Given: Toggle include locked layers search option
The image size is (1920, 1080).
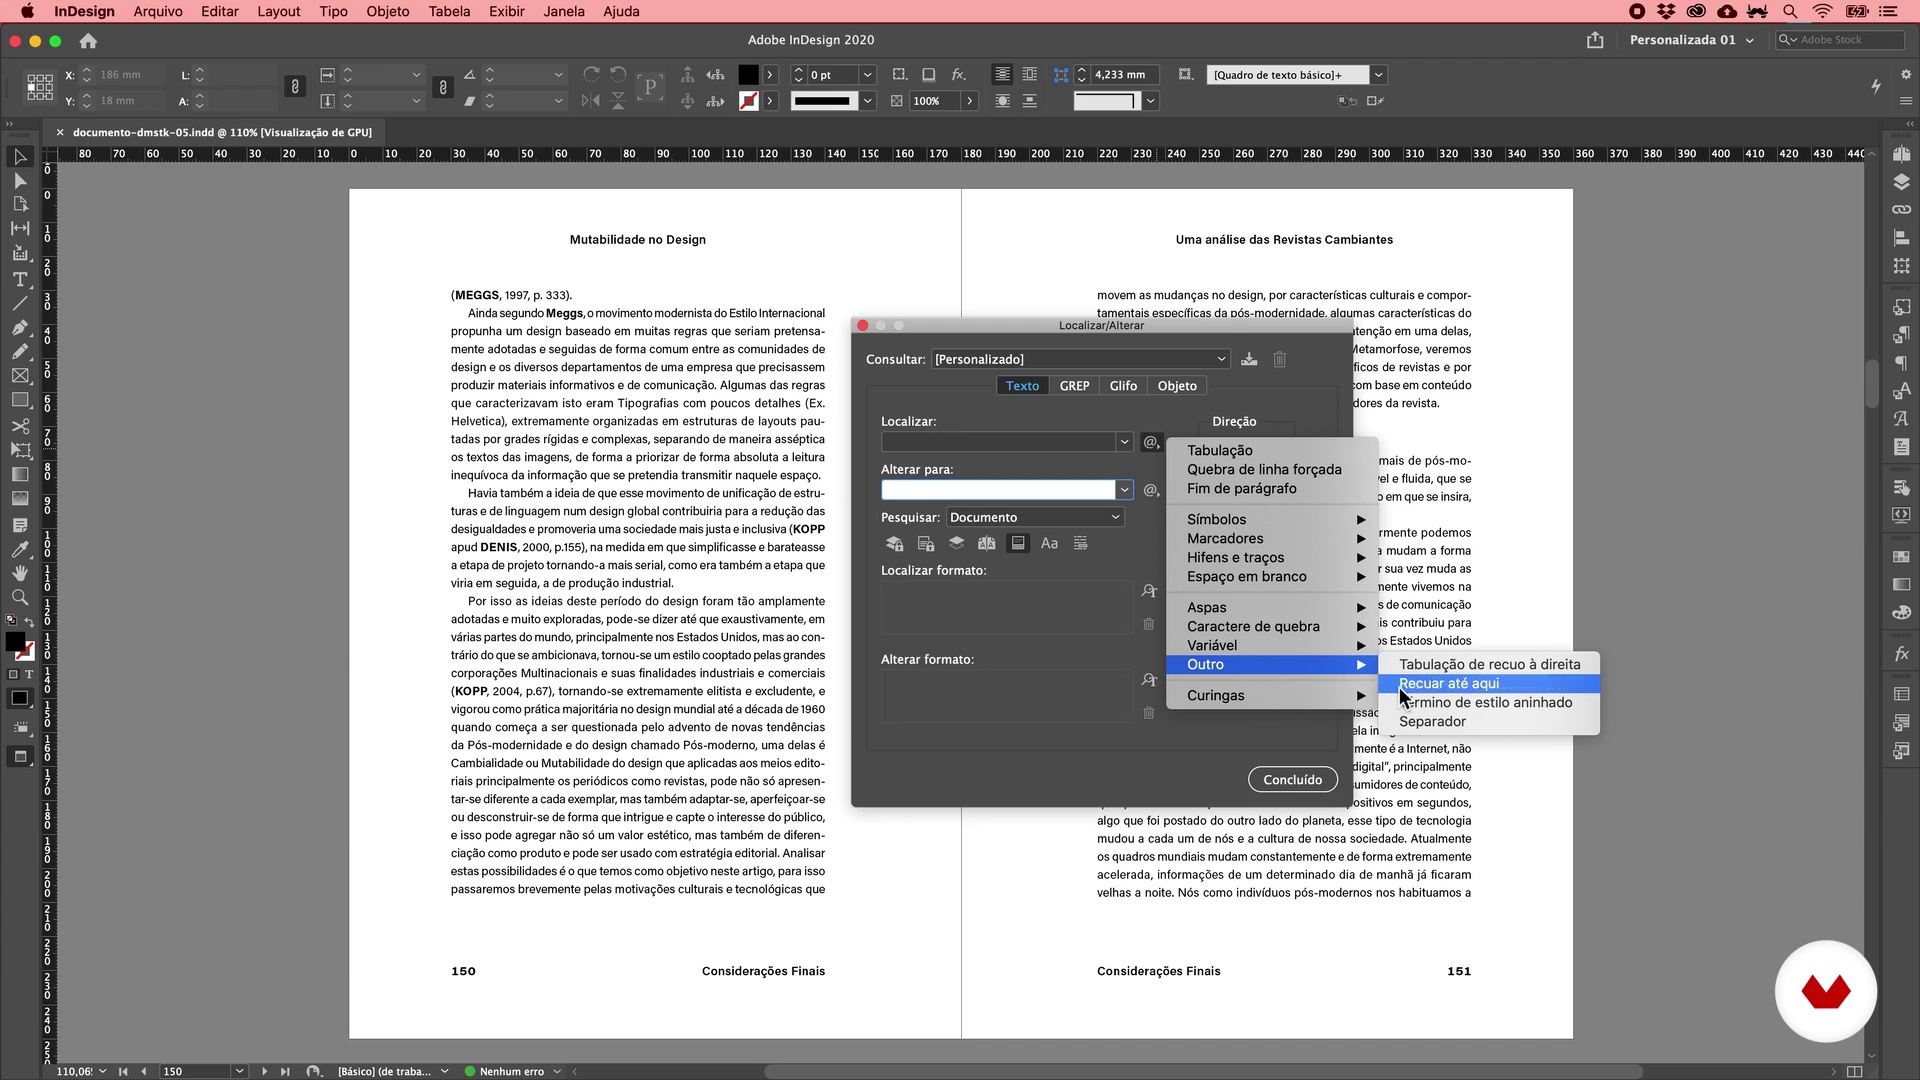Looking at the screenshot, I should pyautogui.click(x=894, y=543).
